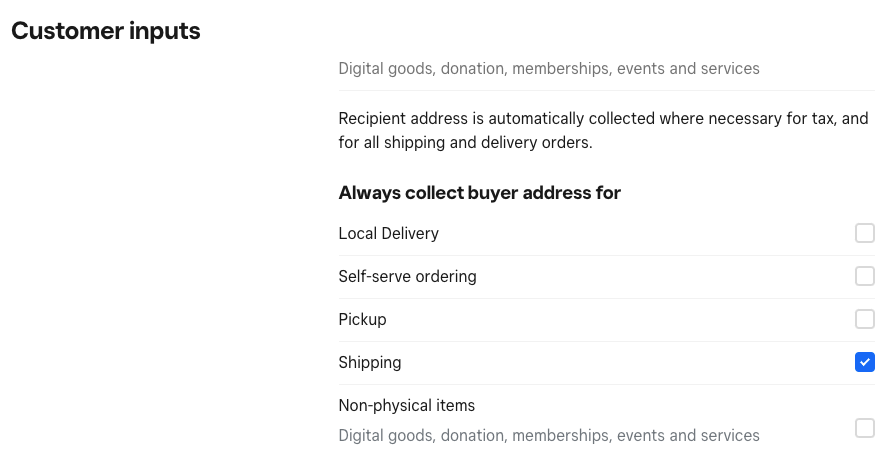The height and width of the screenshot is (457, 890).
Task: Tick the Self-serve ordering checkbox
Action: (865, 276)
